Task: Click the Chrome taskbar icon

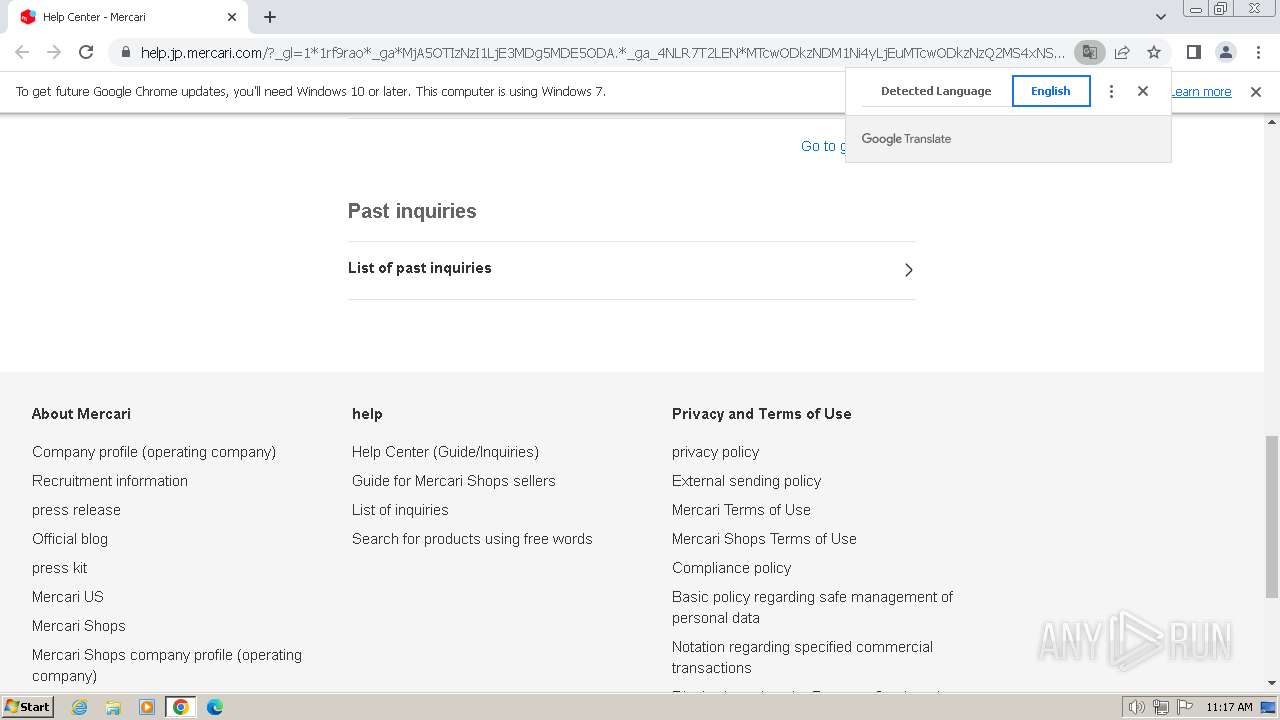Action: (181, 707)
